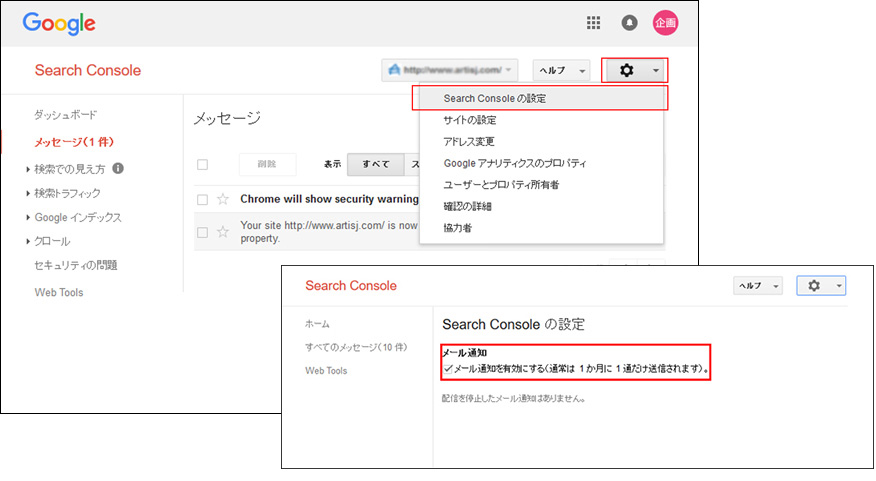876x481 pixels.
Task: Select Search Console の設定 menu item
Action: click(x=540, y=98)
